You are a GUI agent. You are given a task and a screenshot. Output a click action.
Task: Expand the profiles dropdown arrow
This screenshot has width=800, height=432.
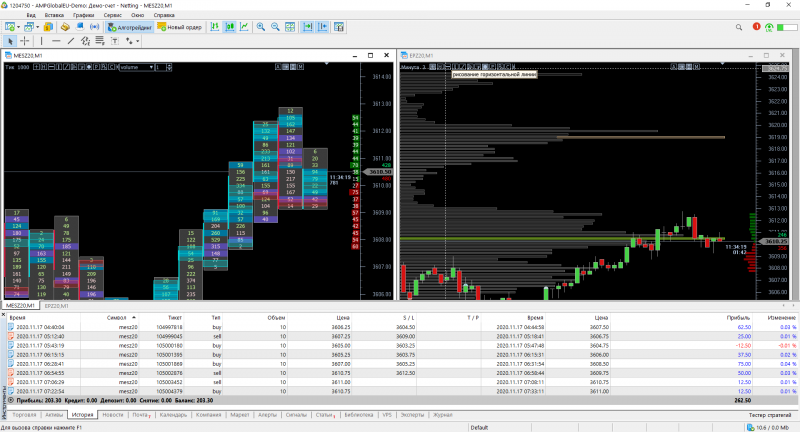coord(38,27)
